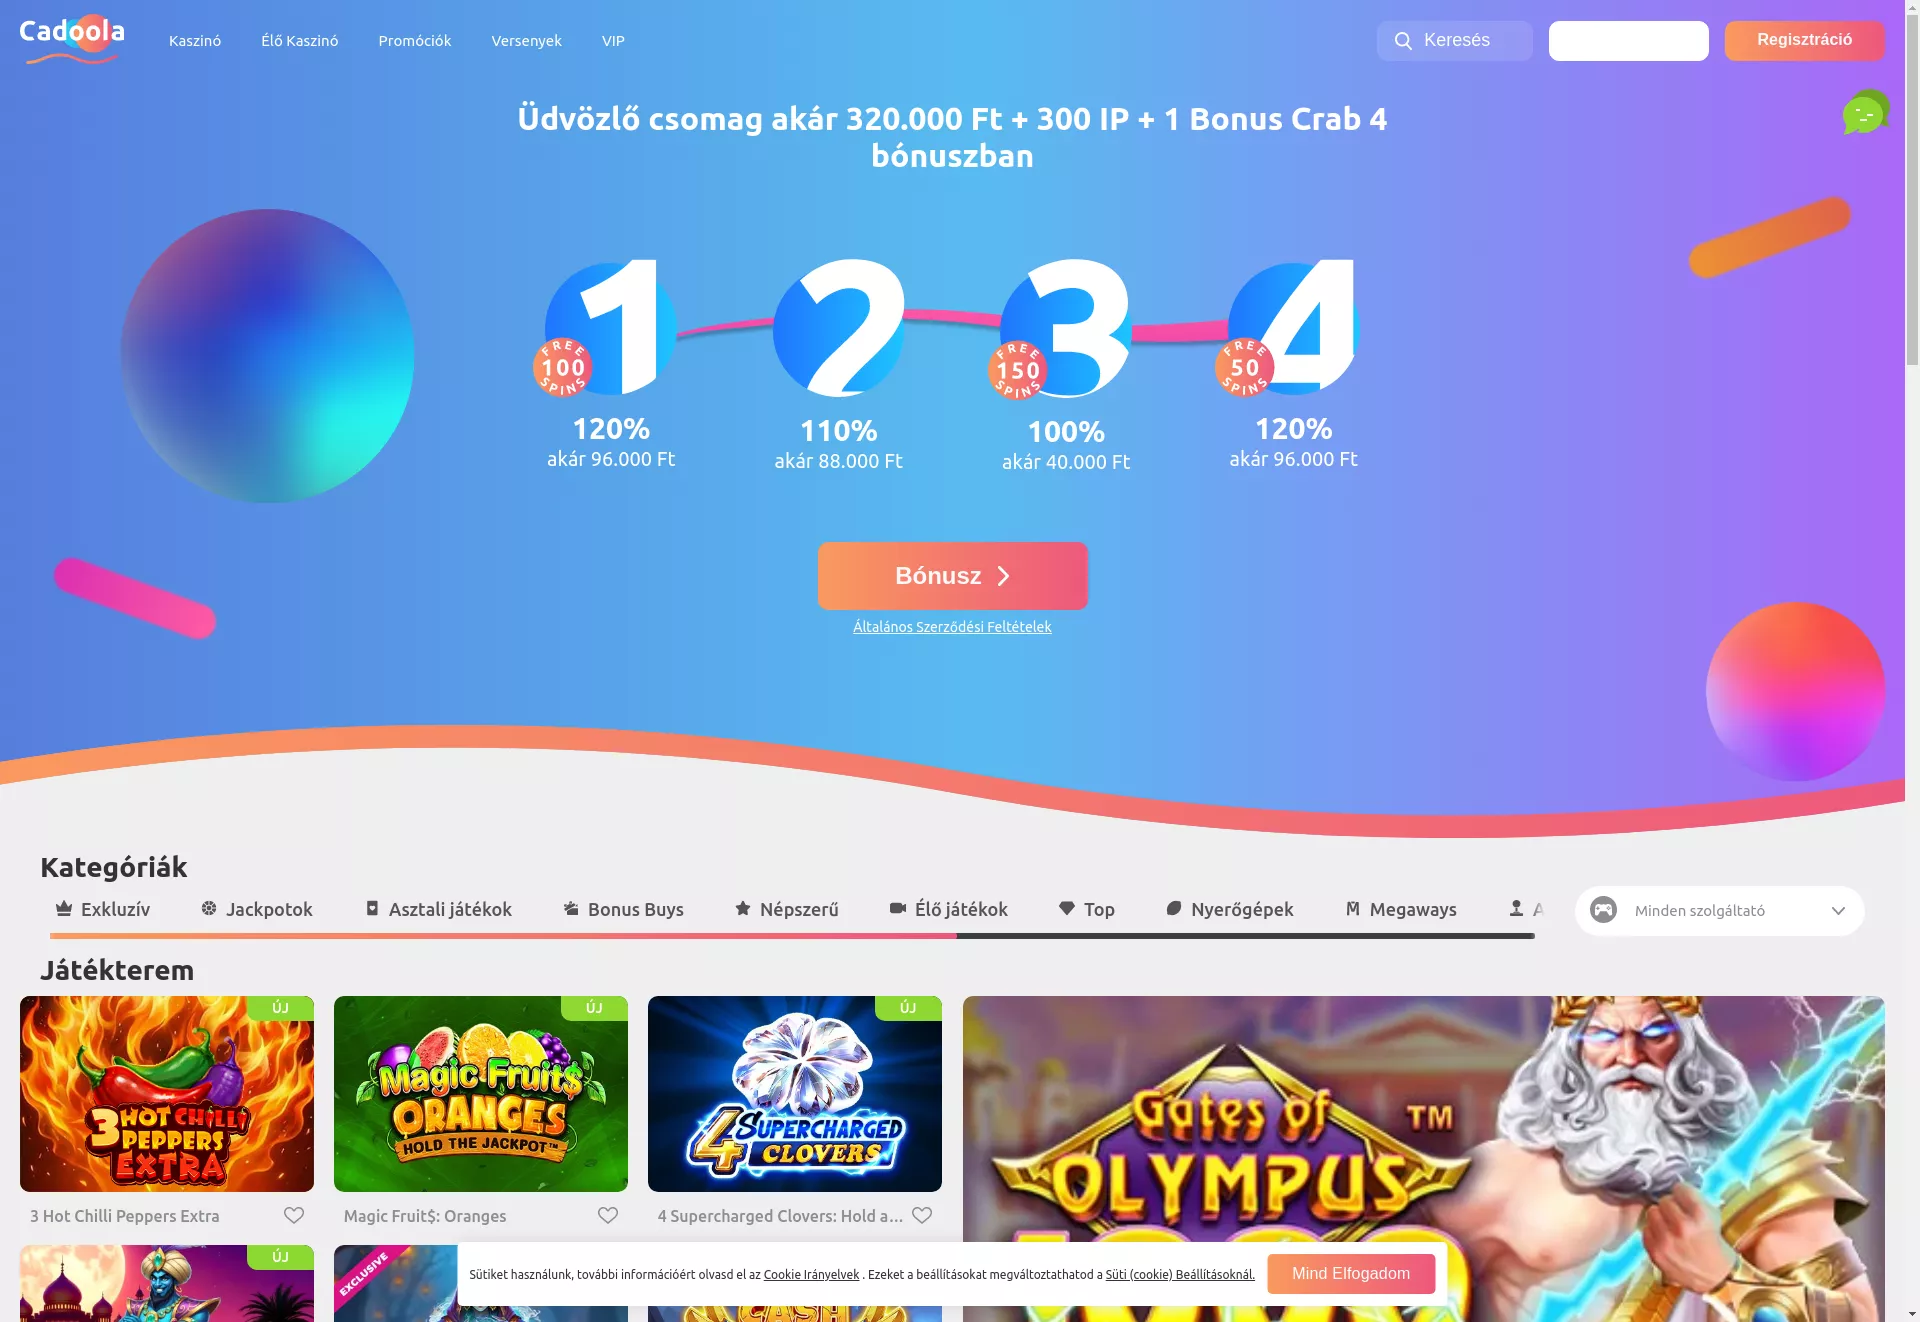Open the Asztali játékok category

[x=438, y=909]
